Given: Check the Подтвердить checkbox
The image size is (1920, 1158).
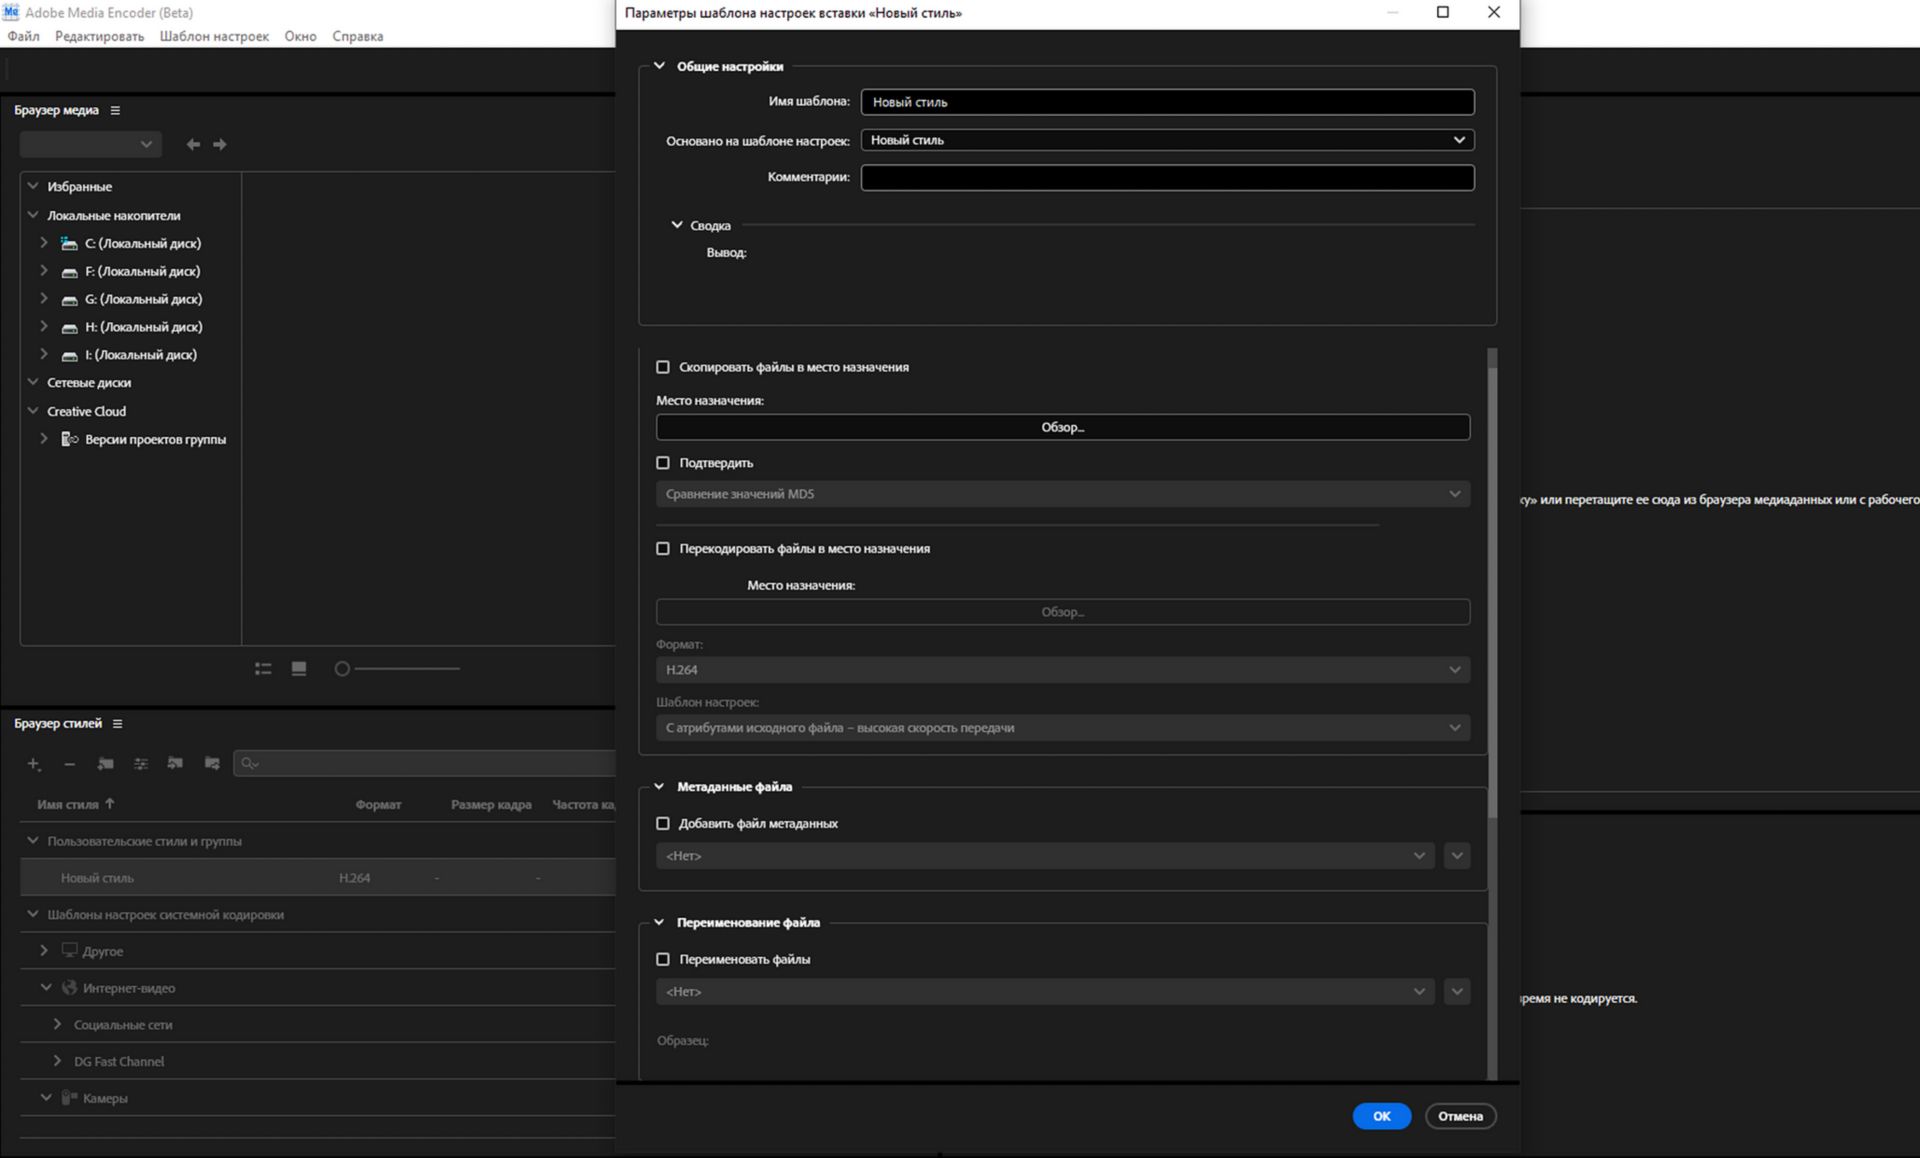Looking at the screenshot, I should tap(663, 463).
